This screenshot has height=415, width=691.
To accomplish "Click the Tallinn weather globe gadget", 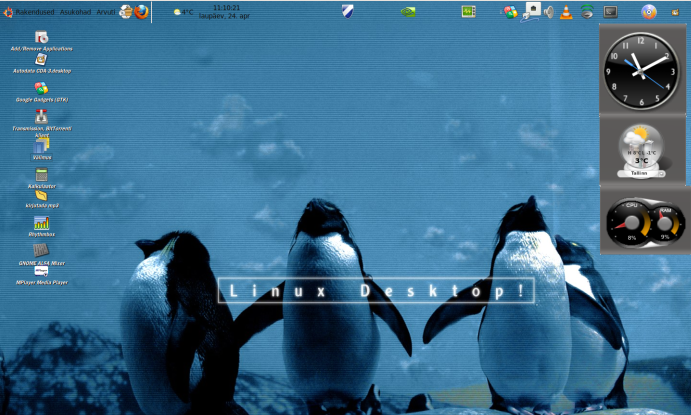I will click(x=641, y=151).
